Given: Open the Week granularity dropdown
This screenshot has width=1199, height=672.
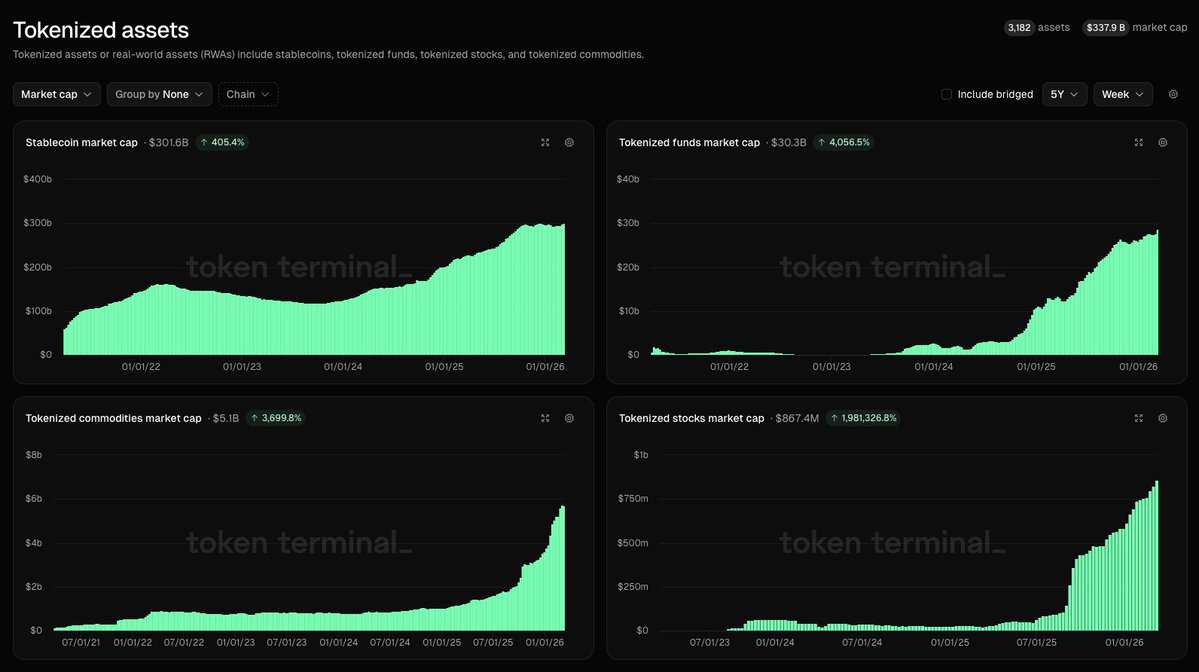Looking at the screenshot, I should tap(1122, 93).
